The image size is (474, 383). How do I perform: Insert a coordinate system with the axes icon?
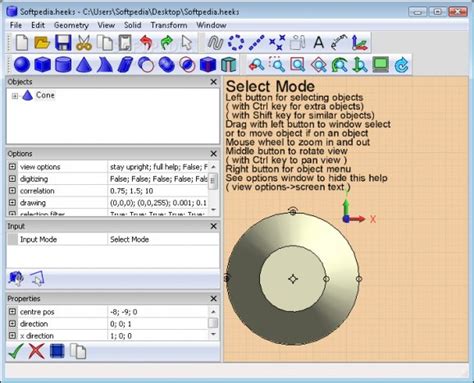click(x=359, y=43)
